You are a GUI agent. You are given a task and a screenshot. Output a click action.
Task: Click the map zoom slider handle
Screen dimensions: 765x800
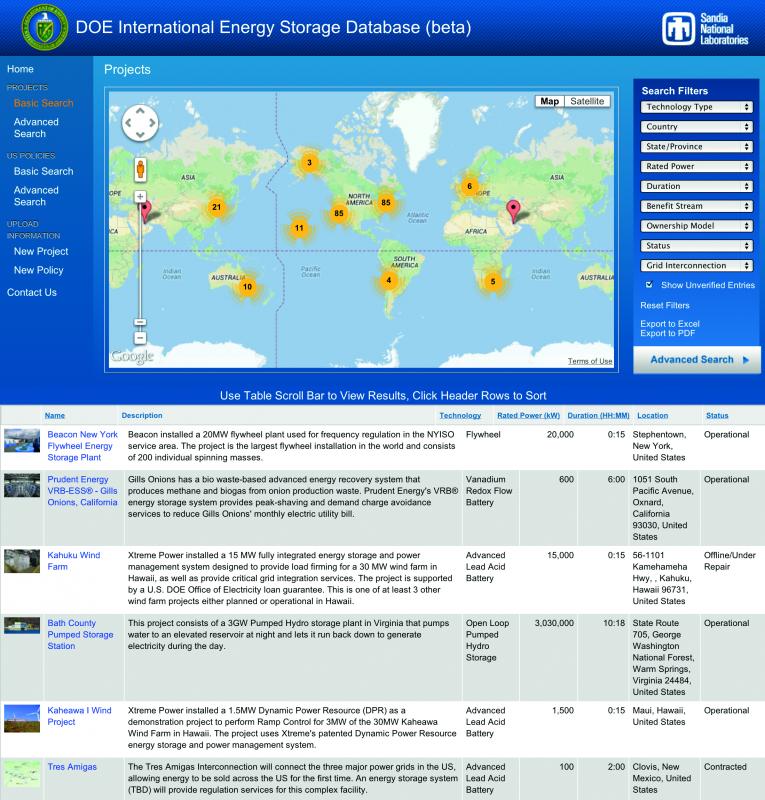click(x=140, y=322)
